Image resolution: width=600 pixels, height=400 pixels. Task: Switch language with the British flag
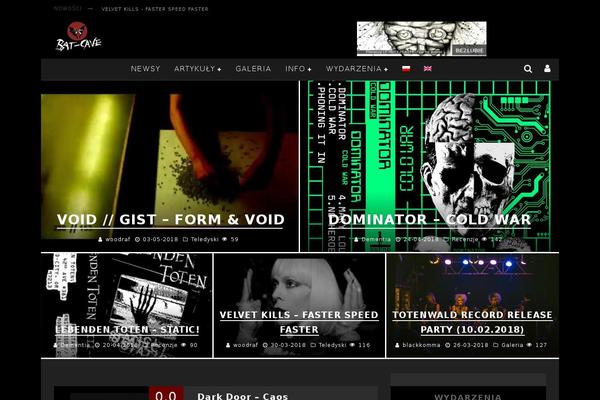[x=427, y=69]
